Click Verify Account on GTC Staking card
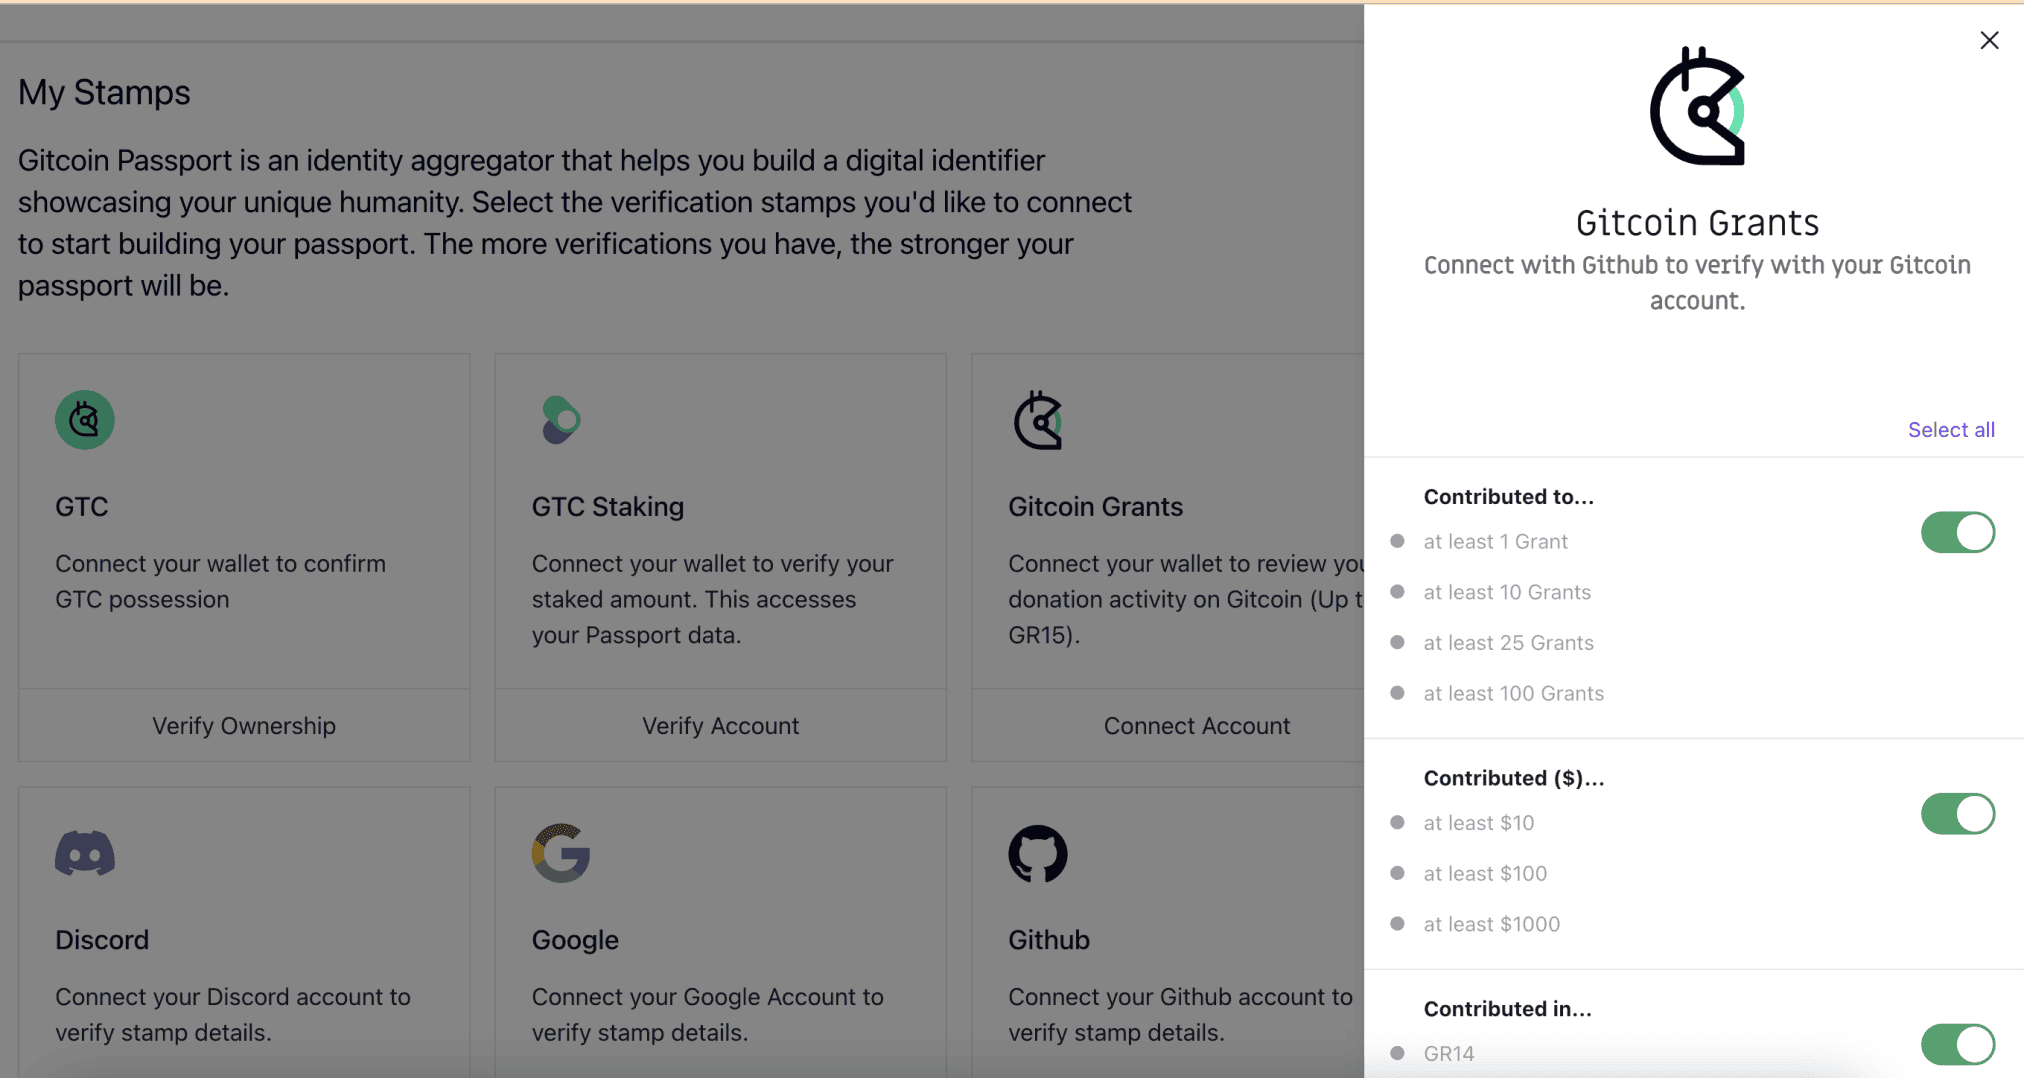2024x1078 pixels. pos(720,726)
